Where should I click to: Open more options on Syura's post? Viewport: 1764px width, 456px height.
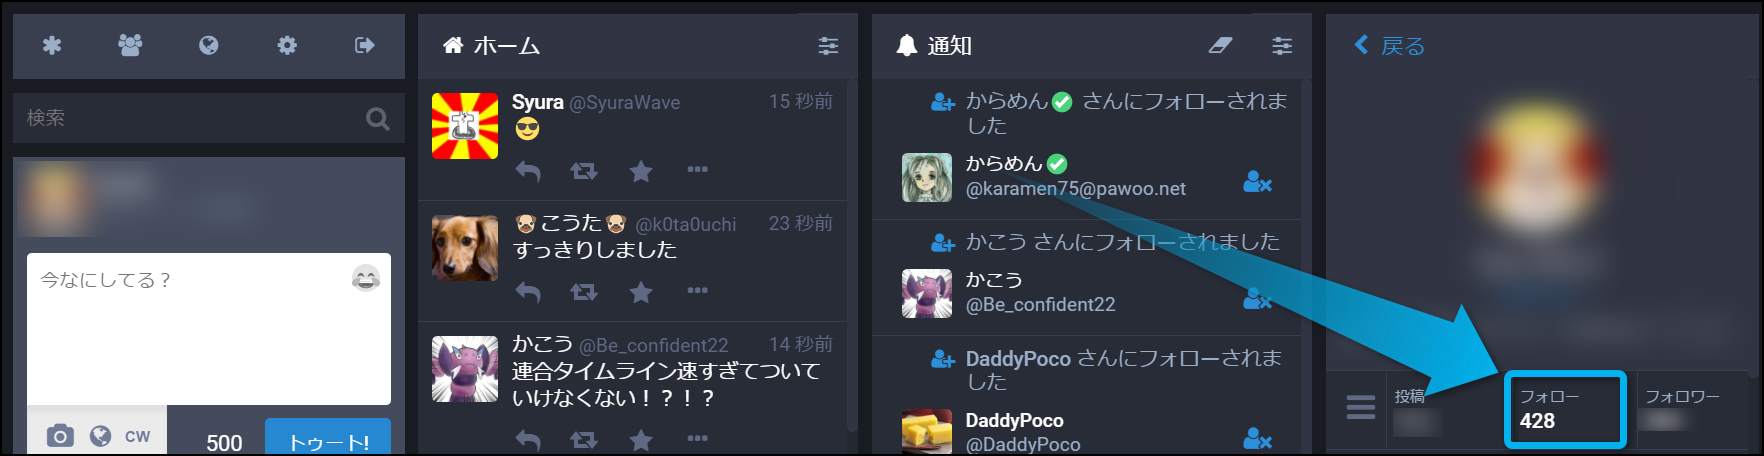(x=698, y=170)
